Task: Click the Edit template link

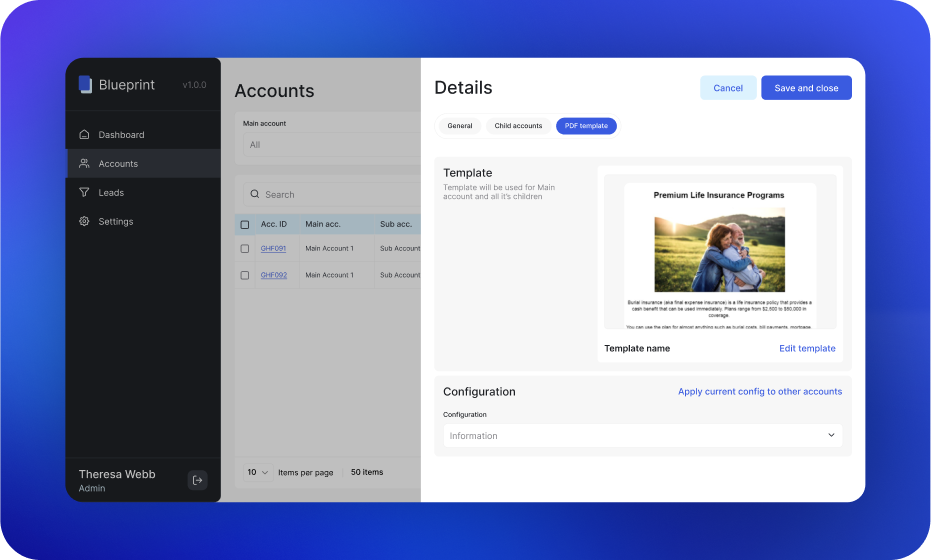Action: tap(807, 349)
